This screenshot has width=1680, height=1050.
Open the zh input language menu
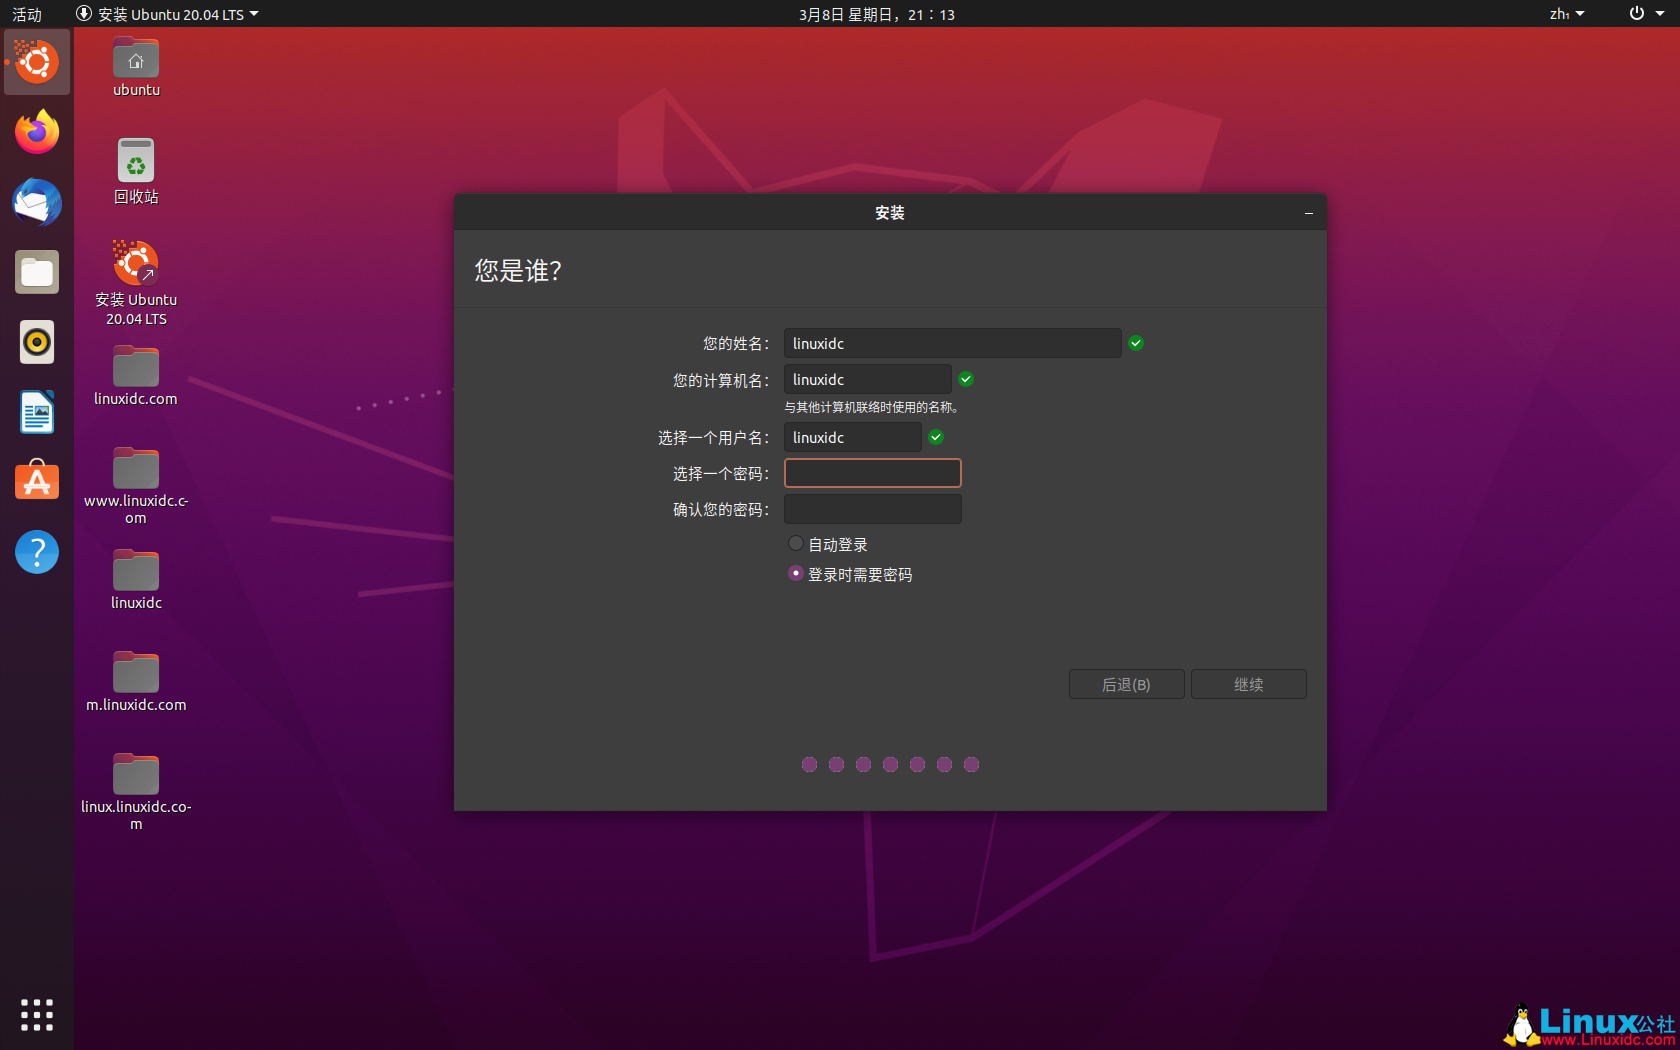click(1565, 14)
